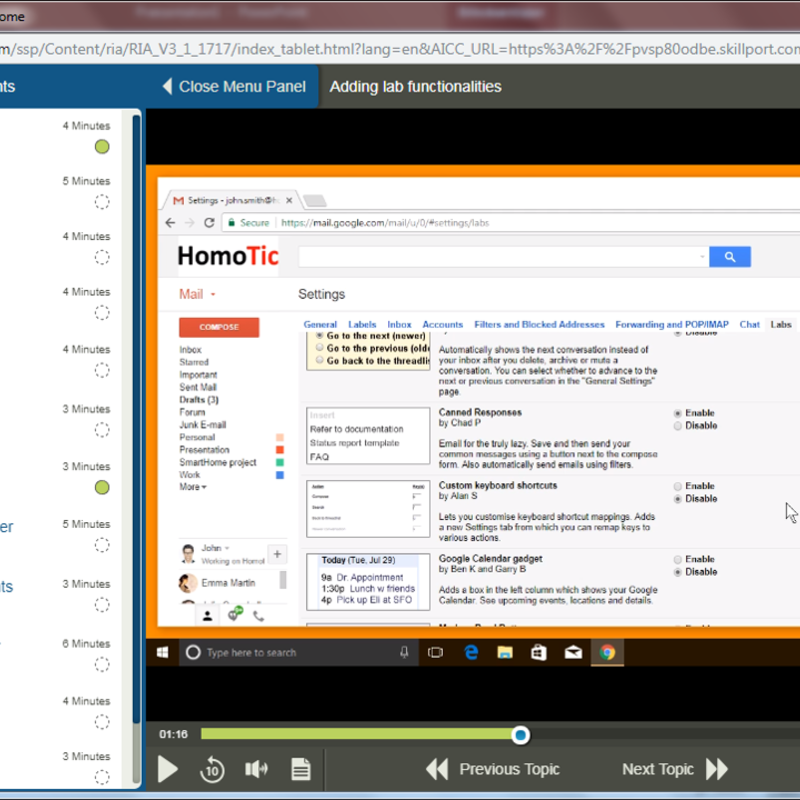Open the Inbox settings tab
This screenshot has height=800, width=800.
(399, 324)
